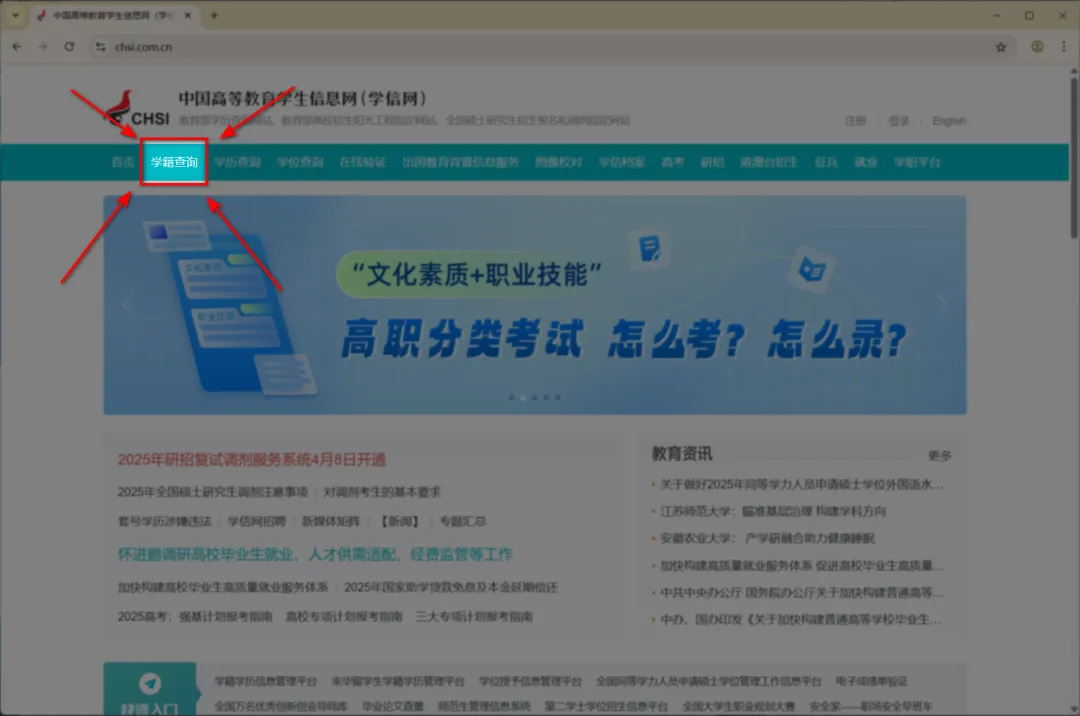The width and height of the screenshot is (1080, 716).
Task: Click the page vertical scrollbar thumb
Action: (1074, 158)
